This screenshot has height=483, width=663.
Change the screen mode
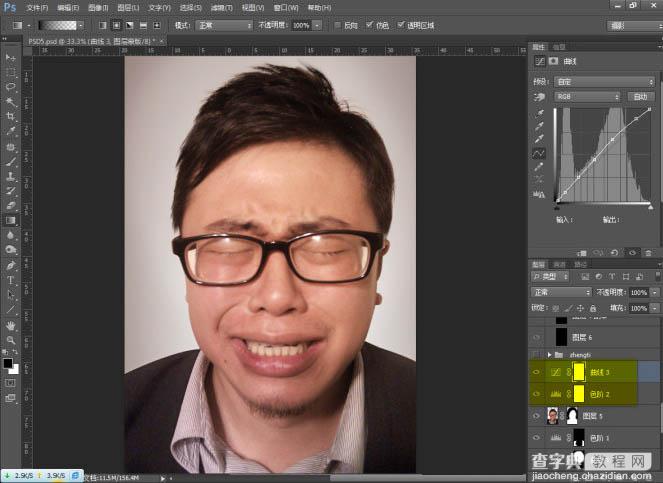pyautogui.click(x=11, y=398)
